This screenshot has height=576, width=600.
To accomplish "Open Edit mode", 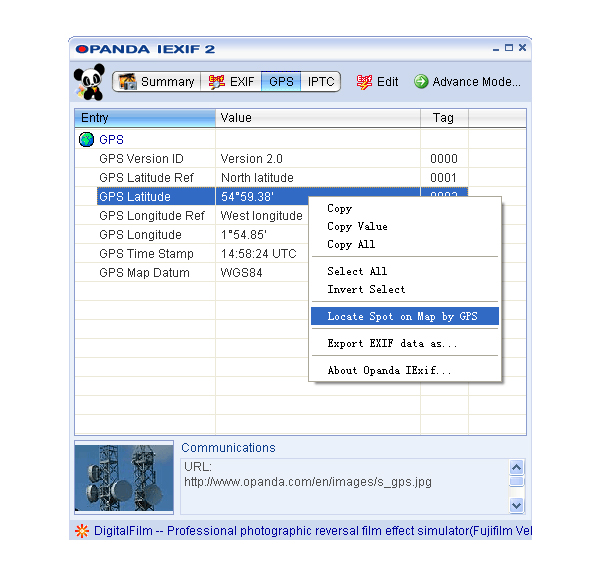I will (x=377, y=82).
